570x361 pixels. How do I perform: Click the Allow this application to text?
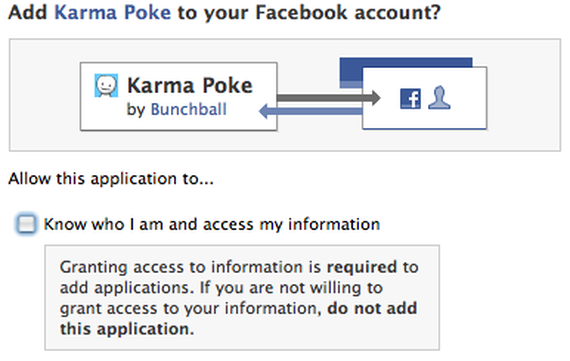point(111,179)
